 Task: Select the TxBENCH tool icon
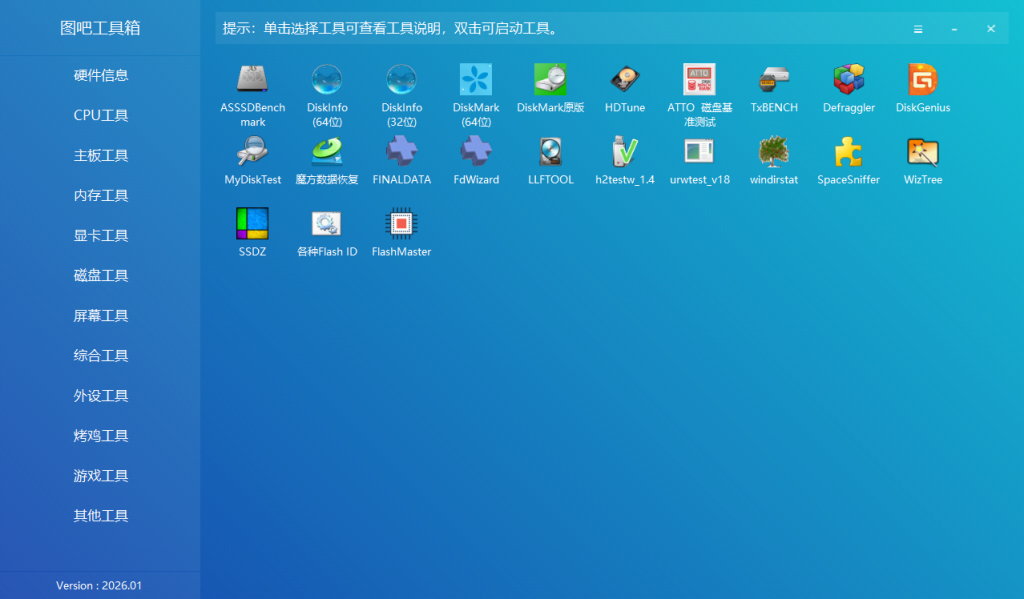(x=774, y=80)
